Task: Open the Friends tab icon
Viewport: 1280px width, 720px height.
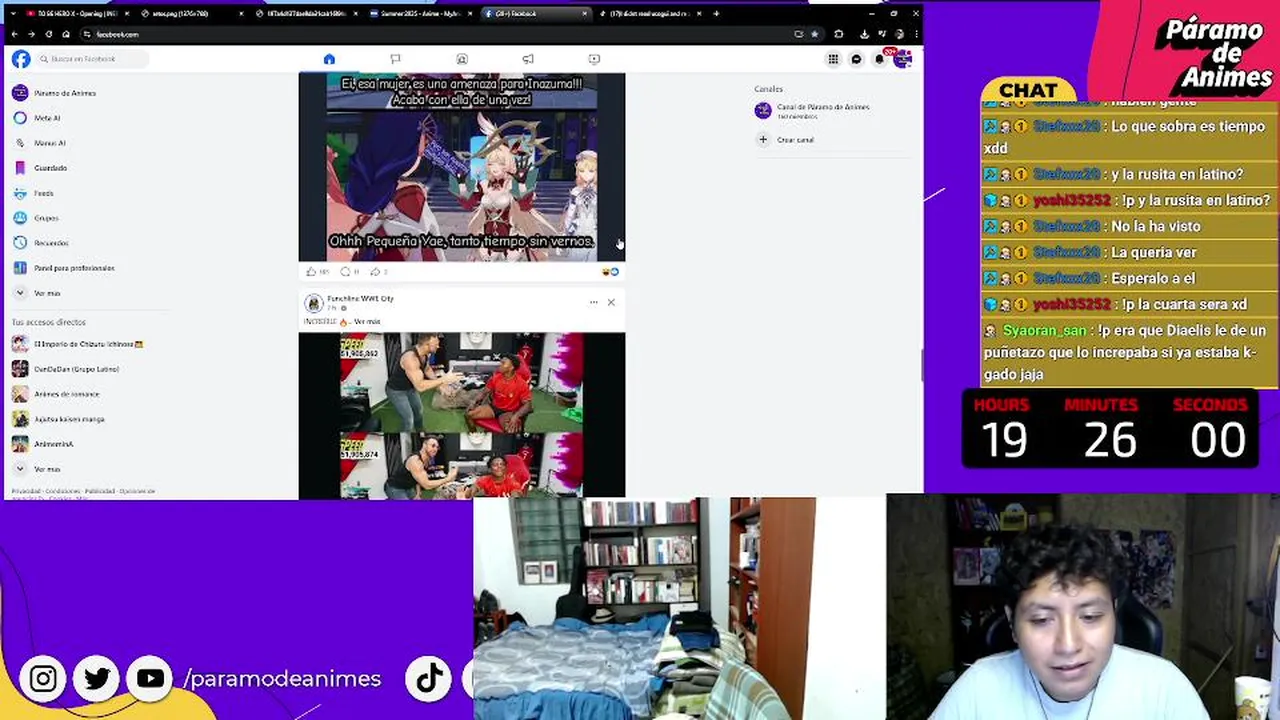Action: click(x=462, y=59)
